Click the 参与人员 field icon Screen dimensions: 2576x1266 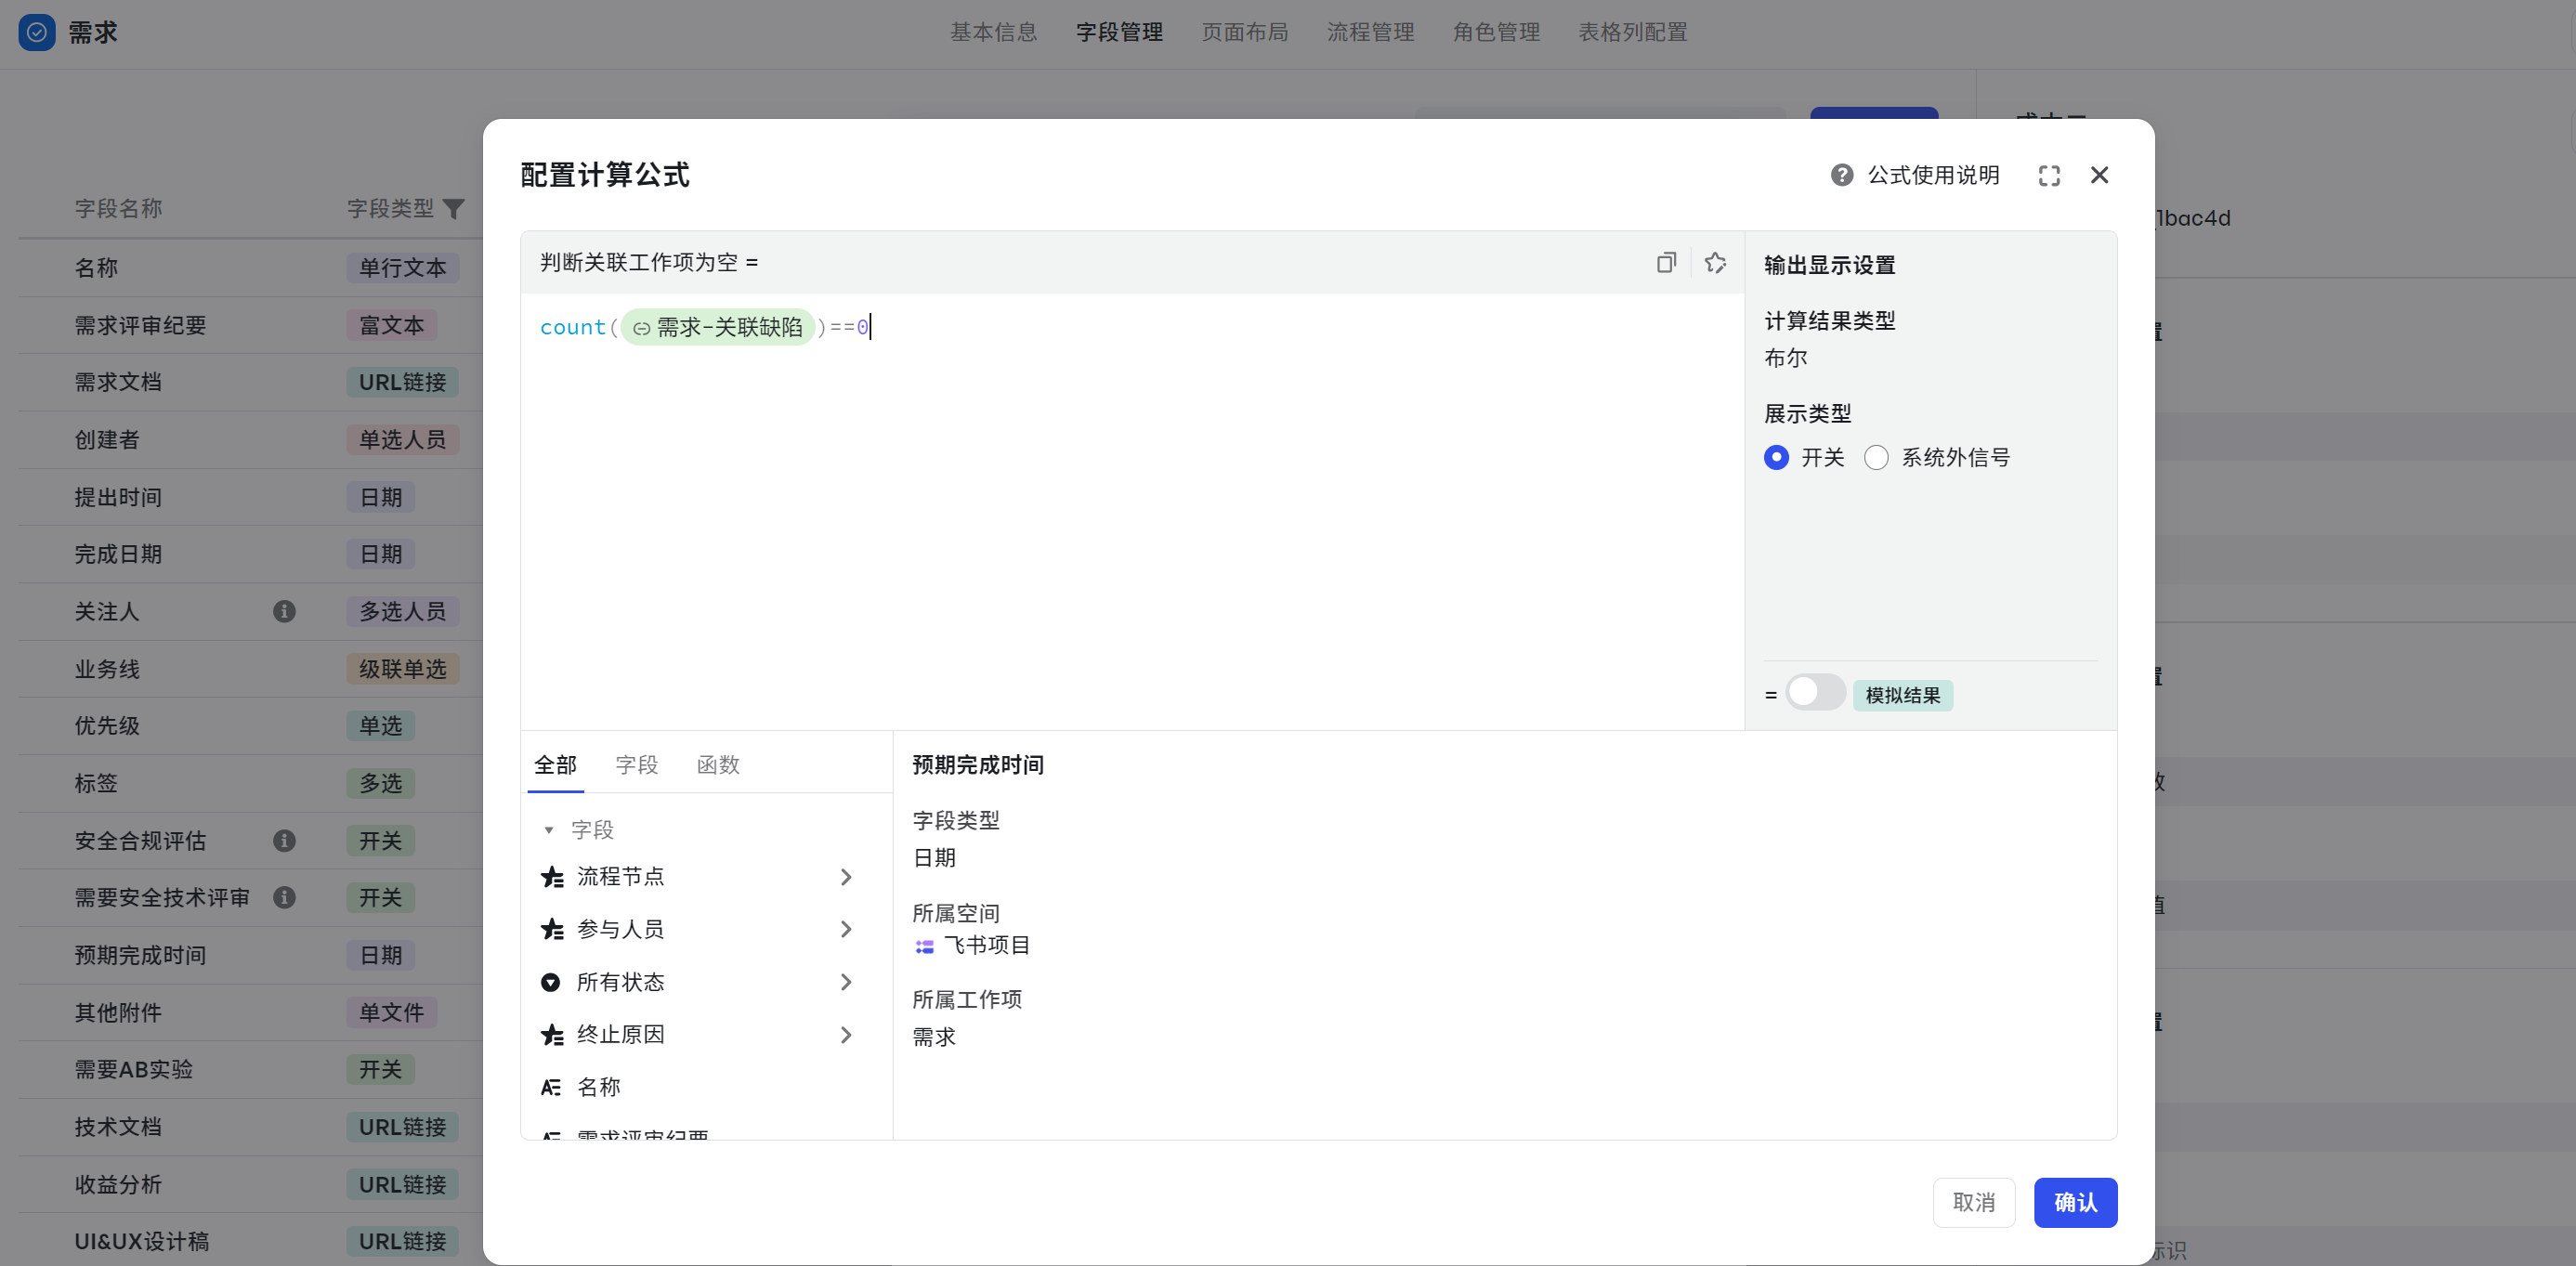(552, 930)
